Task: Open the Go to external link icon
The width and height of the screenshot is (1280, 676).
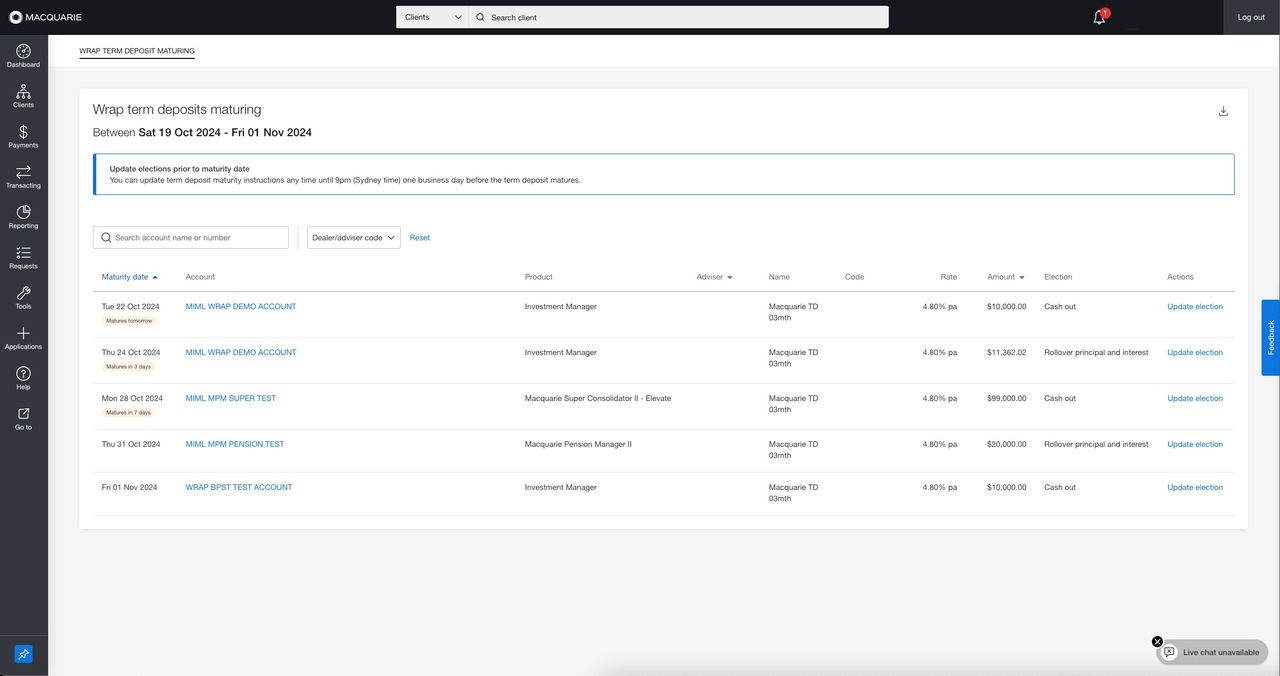Action: [x=23, y=413]
